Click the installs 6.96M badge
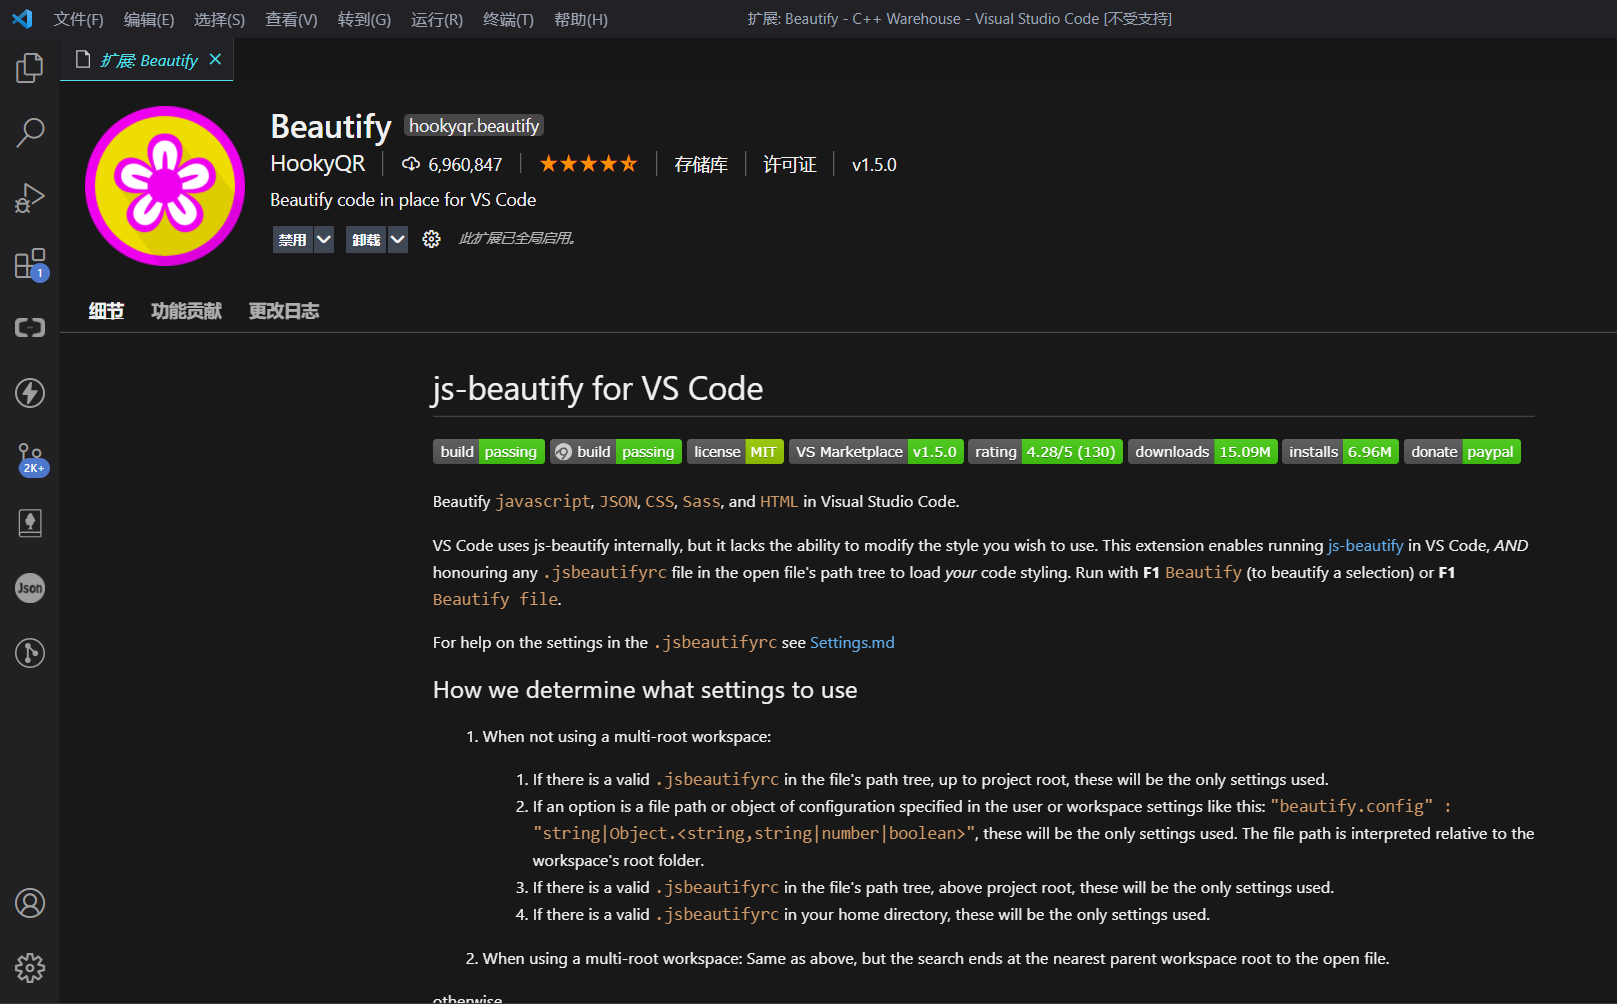This screenshot has height=1004, width=1617. (x=1340, y=452)
